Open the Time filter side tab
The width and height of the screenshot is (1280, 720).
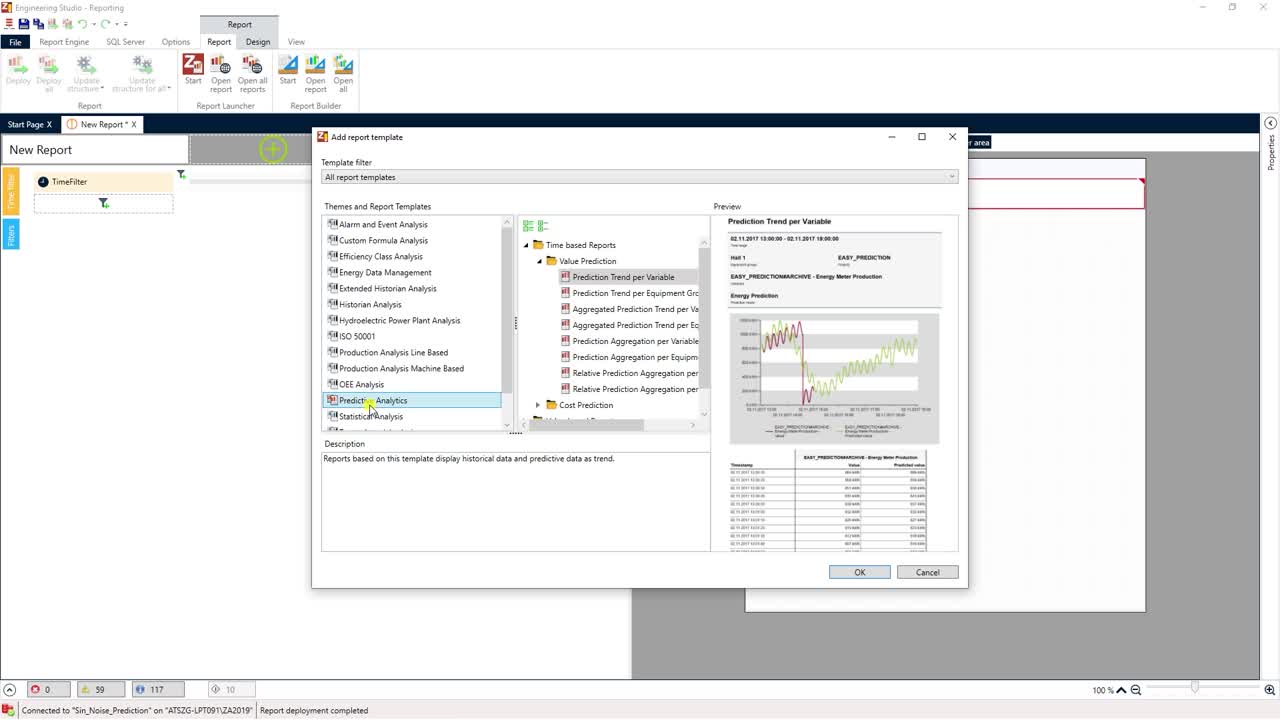[11, 189]
